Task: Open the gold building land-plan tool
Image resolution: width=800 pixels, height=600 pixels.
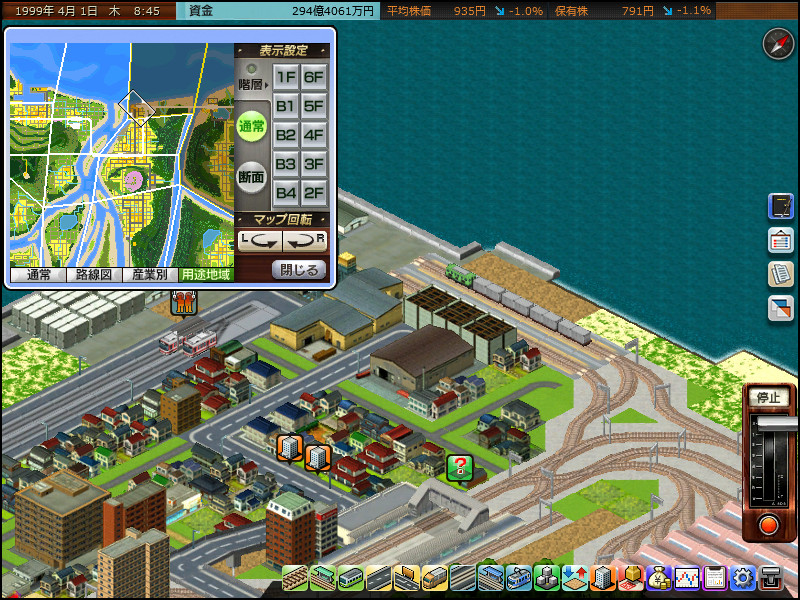Action: click(631, 578)
